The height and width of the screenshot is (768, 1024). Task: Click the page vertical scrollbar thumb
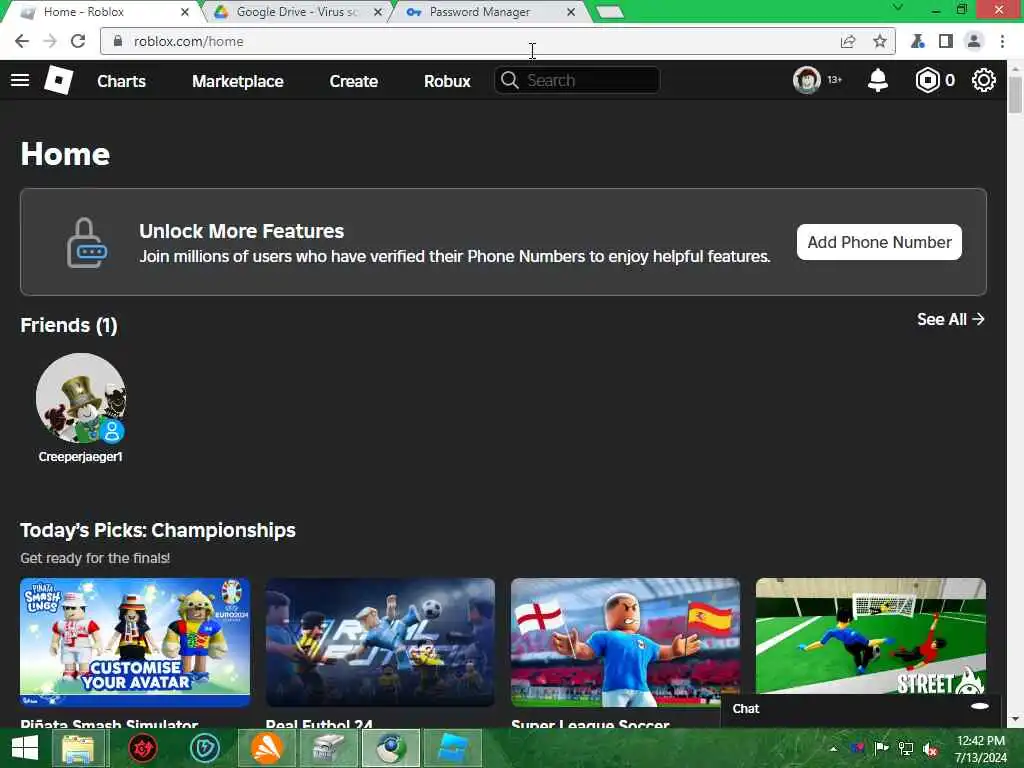click(x=1015, y=95)
